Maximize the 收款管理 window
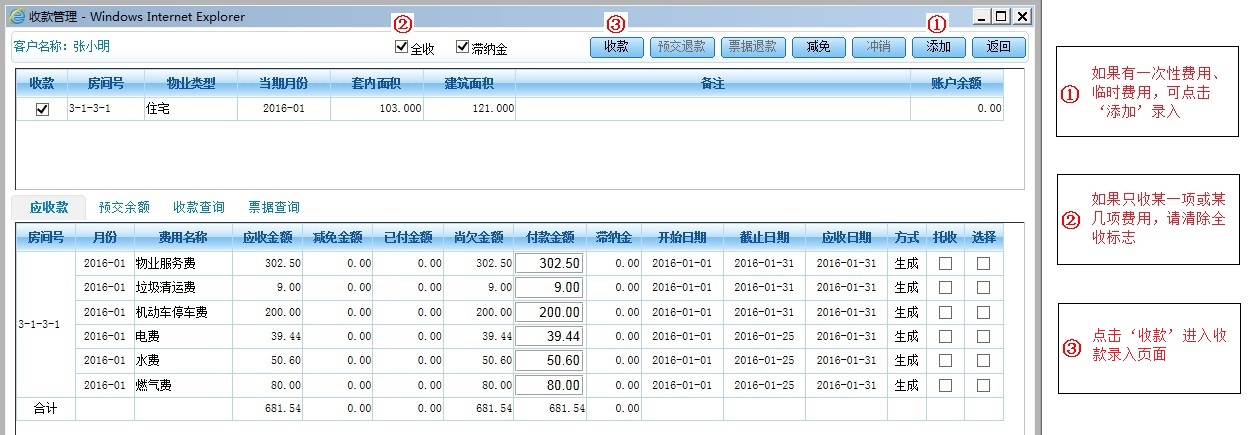1258x435 pixels. tap(1000, 16)
